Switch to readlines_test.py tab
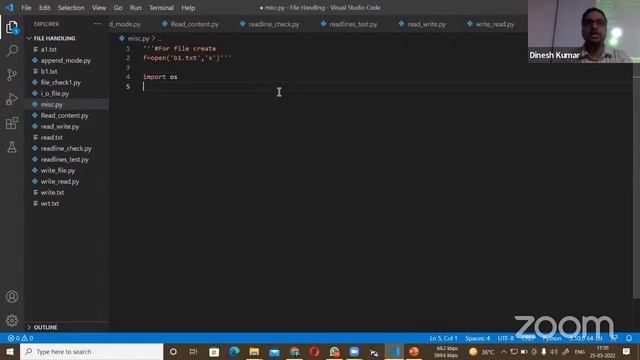Image resolution: width=640 pixels, height=360 pixels. tap(349, 24)
